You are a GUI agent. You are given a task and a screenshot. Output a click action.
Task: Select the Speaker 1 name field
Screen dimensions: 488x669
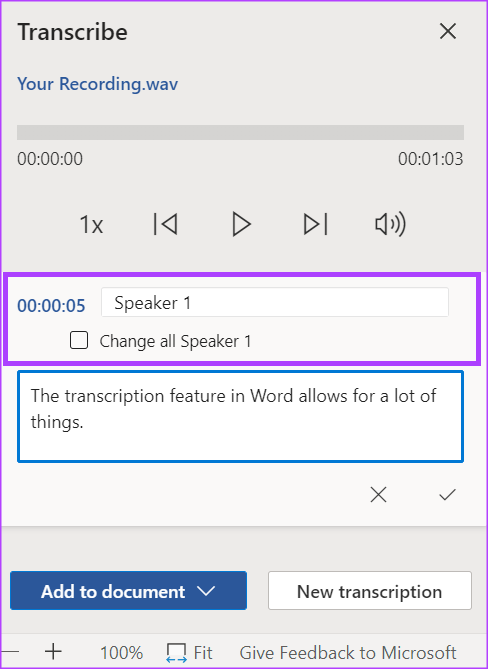coord(275,303)
